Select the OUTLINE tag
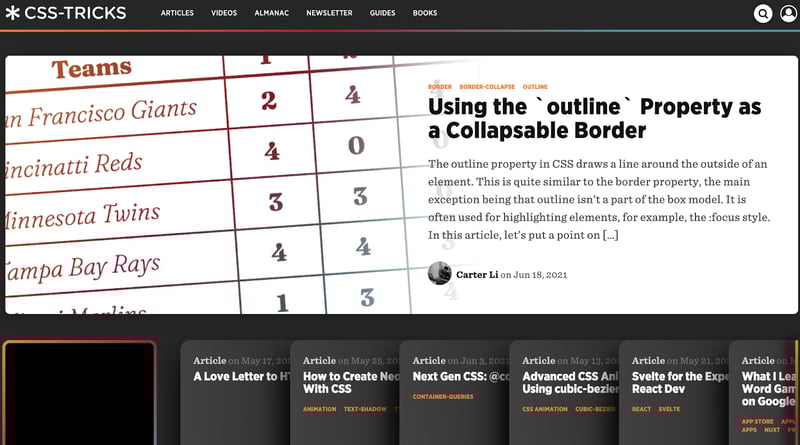Viewport: 800px width, 445px height. 535,87
